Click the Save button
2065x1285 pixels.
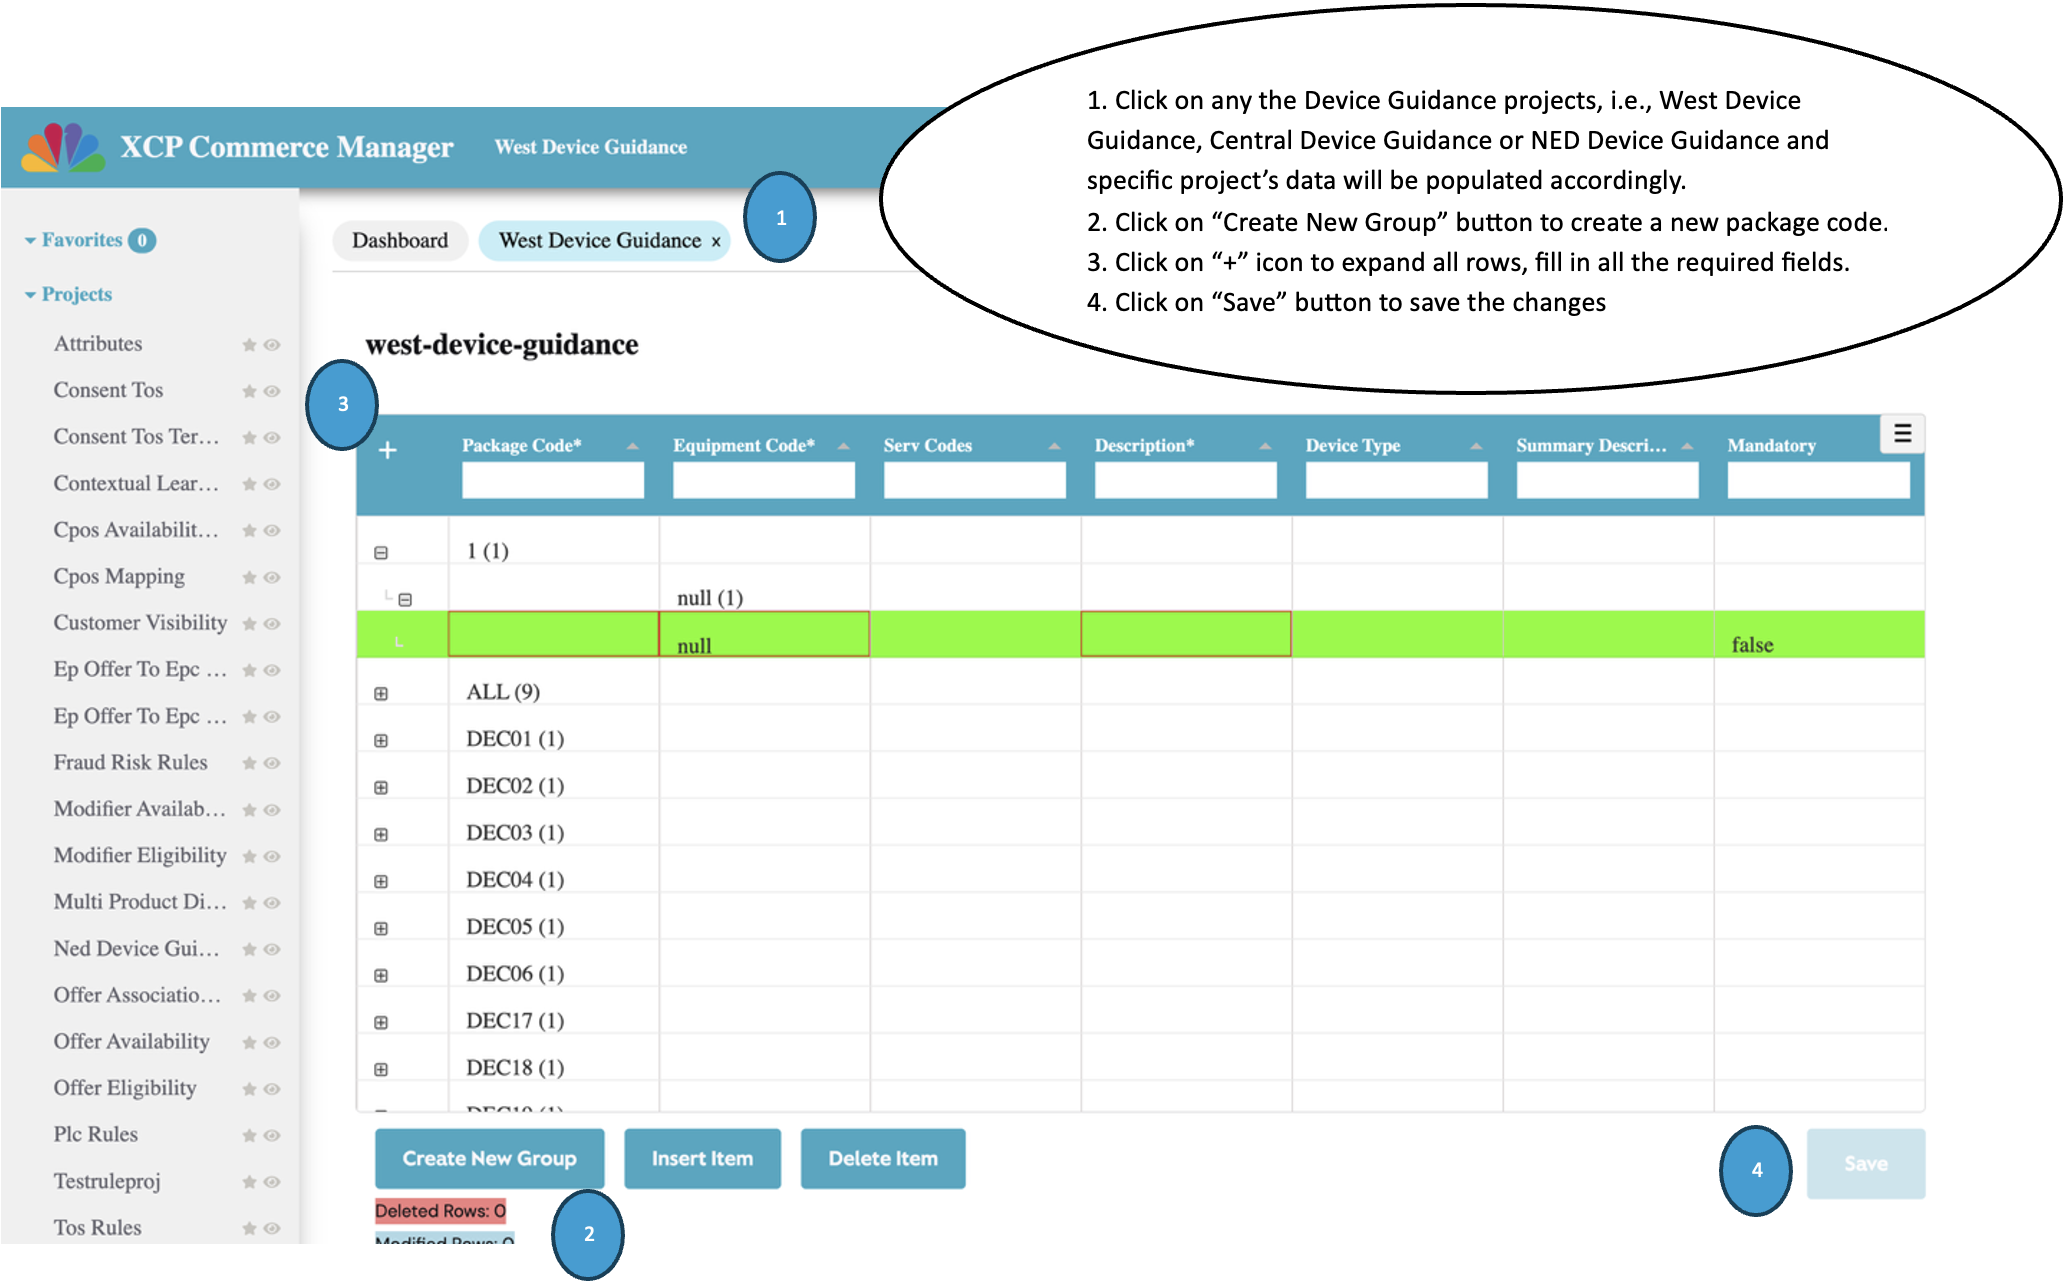pos(1865,1164)
